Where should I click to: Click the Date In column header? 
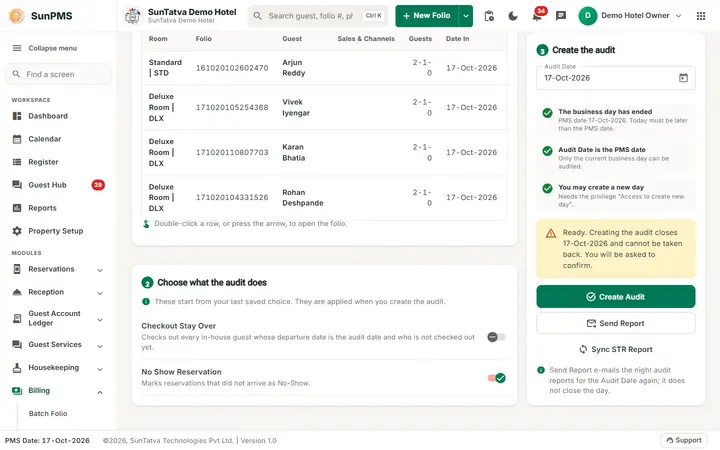pos(457,39)
